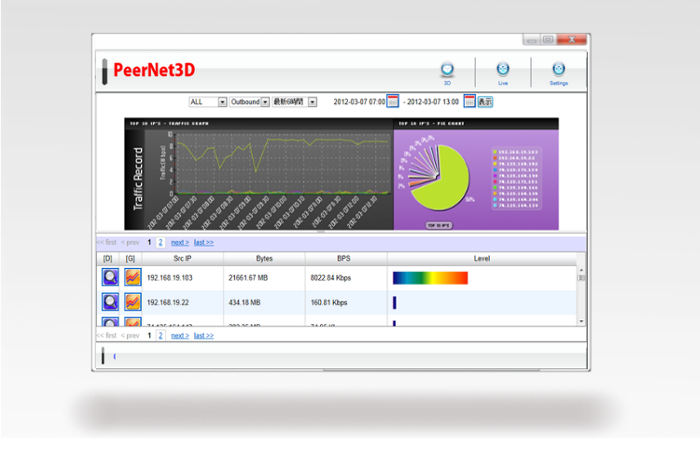The image size is (700, 450).
Task: Click detail magnifier icon for 192.168.19.103
Action: [x=110, y=277]
